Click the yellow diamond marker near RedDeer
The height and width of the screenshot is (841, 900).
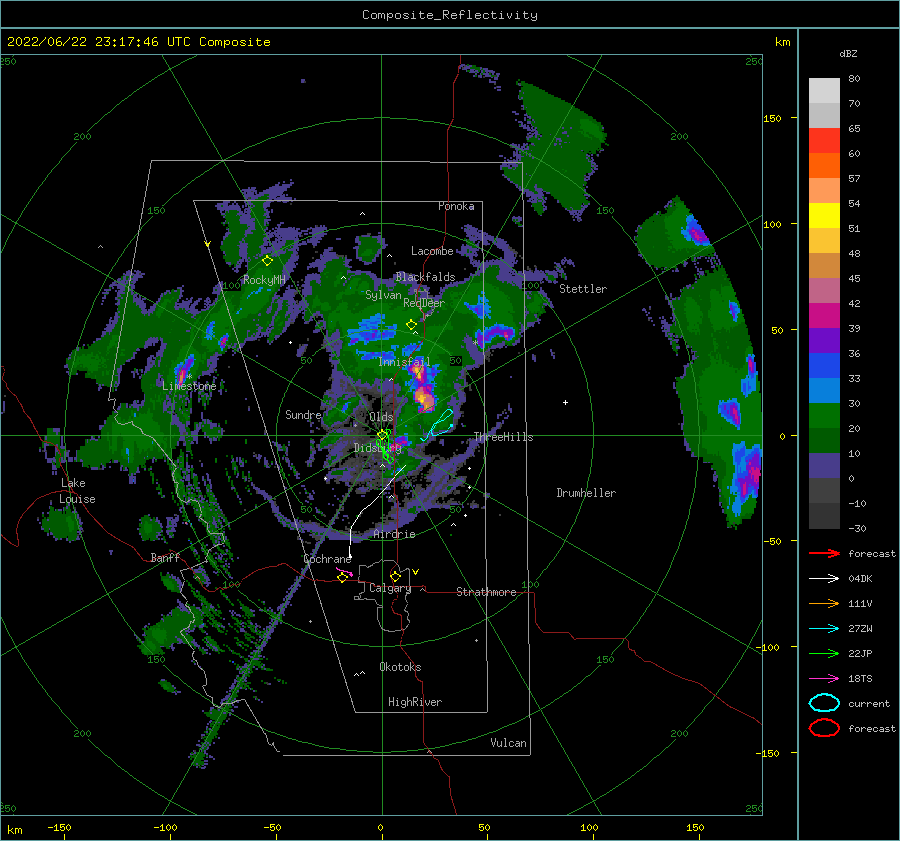click(x=411, y=325)
